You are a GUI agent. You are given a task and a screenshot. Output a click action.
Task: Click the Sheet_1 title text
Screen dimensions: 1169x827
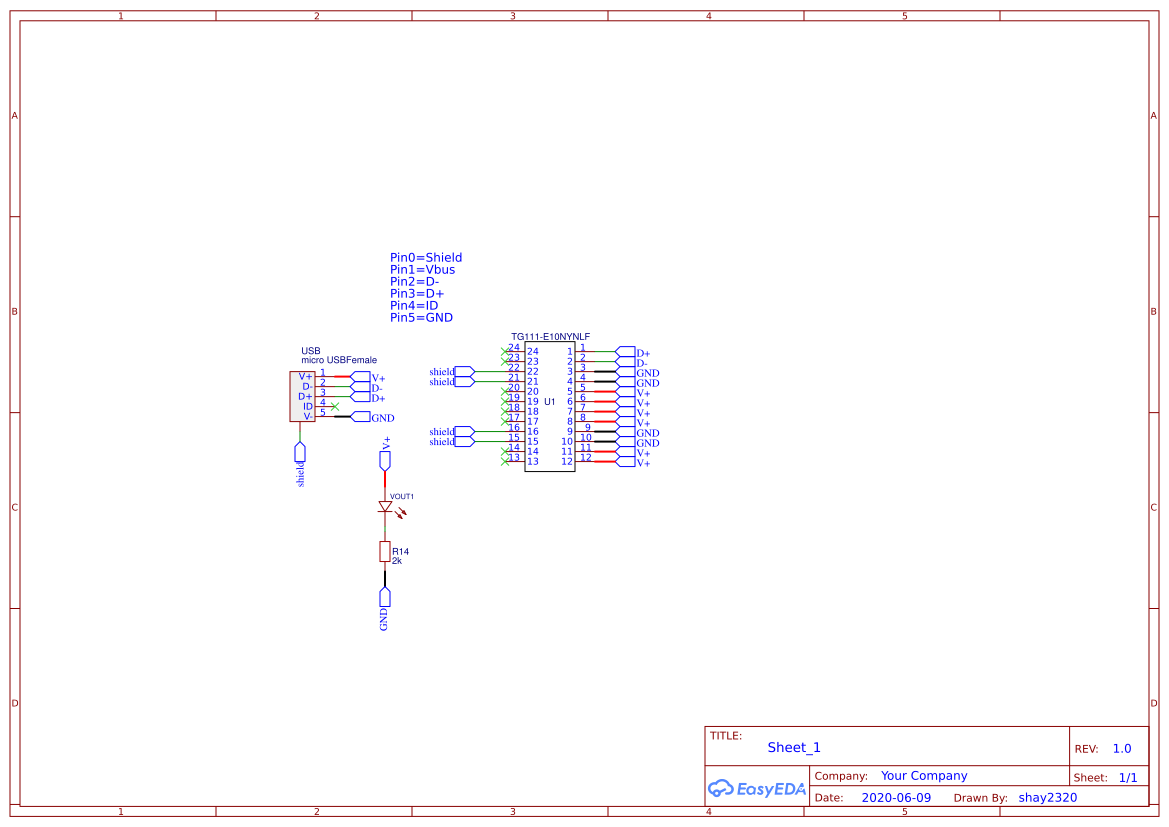(x=793, y=747)
